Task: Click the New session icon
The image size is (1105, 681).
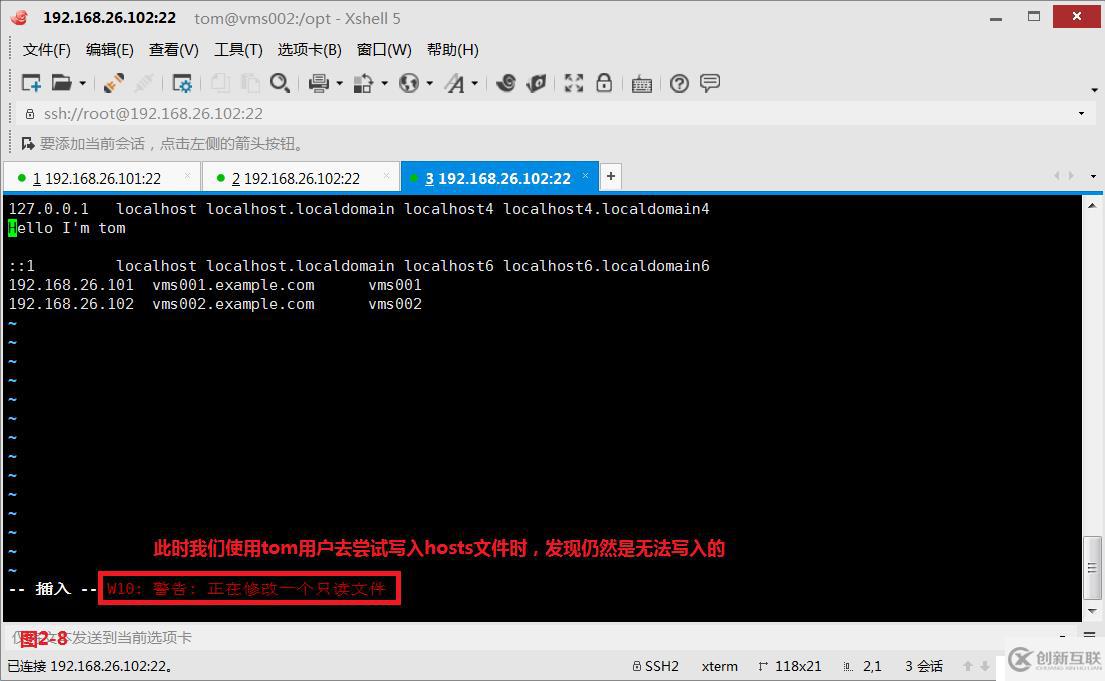Action: (x=32, y=83)
